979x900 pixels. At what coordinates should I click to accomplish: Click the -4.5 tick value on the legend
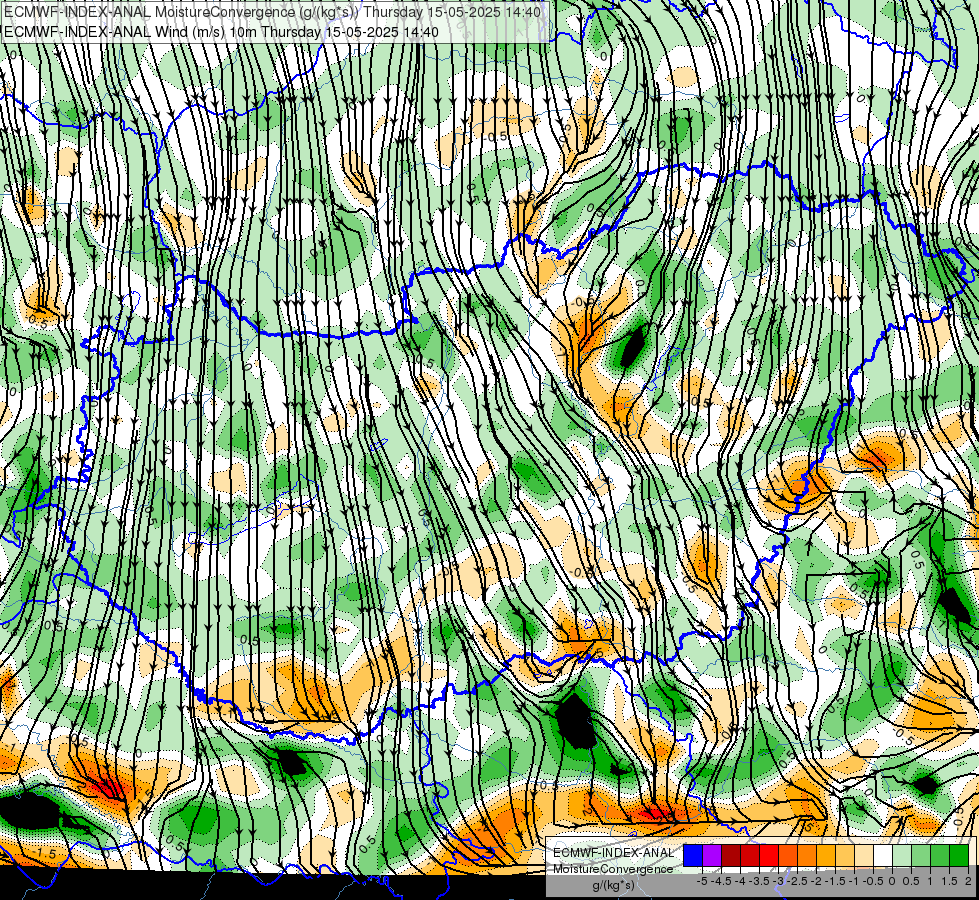point(721,881)
